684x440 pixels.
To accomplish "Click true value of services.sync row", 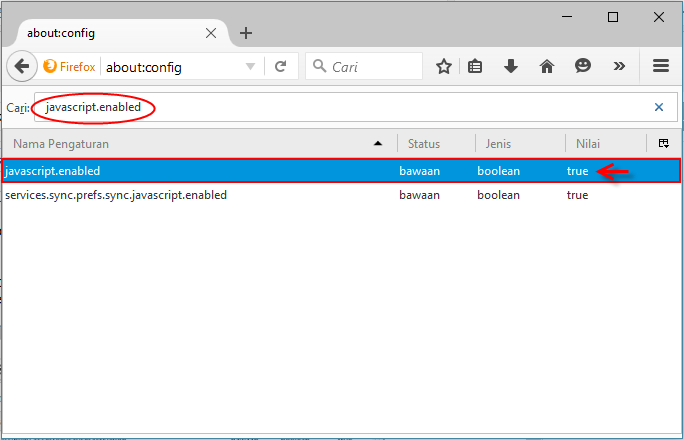I will point(577,195).
